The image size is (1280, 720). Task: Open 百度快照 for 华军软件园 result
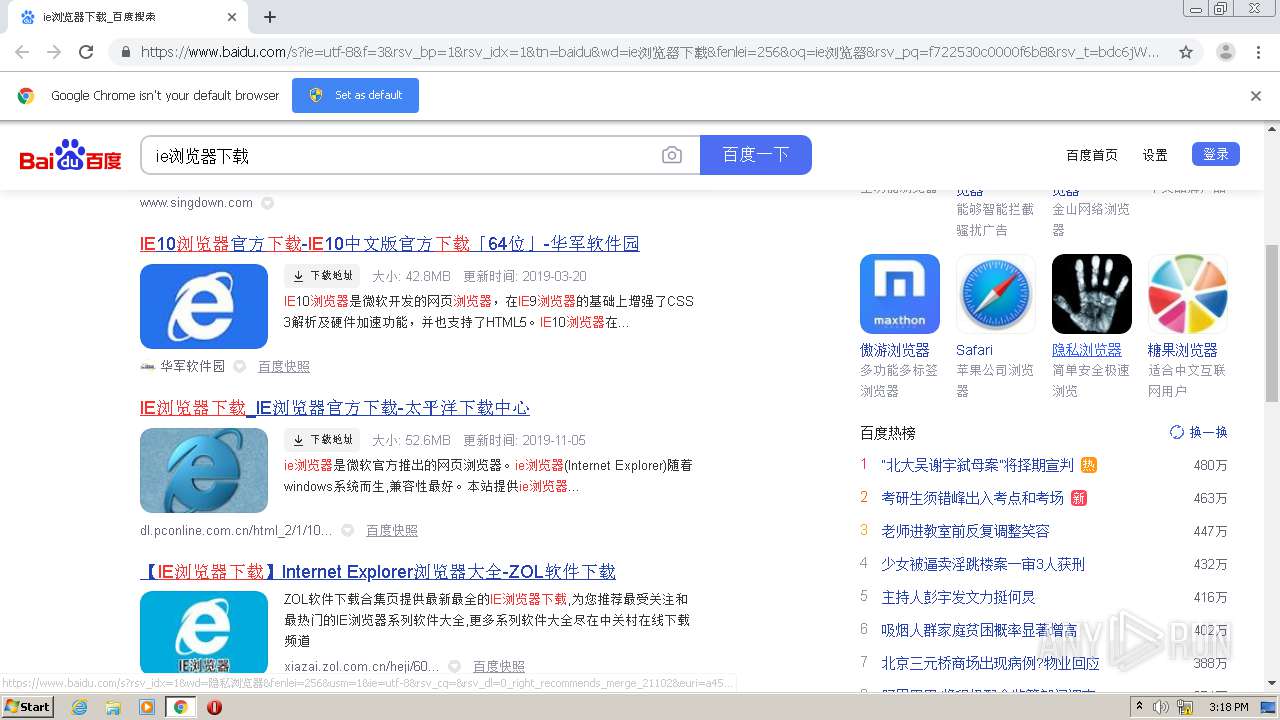[x=284, y=367]
